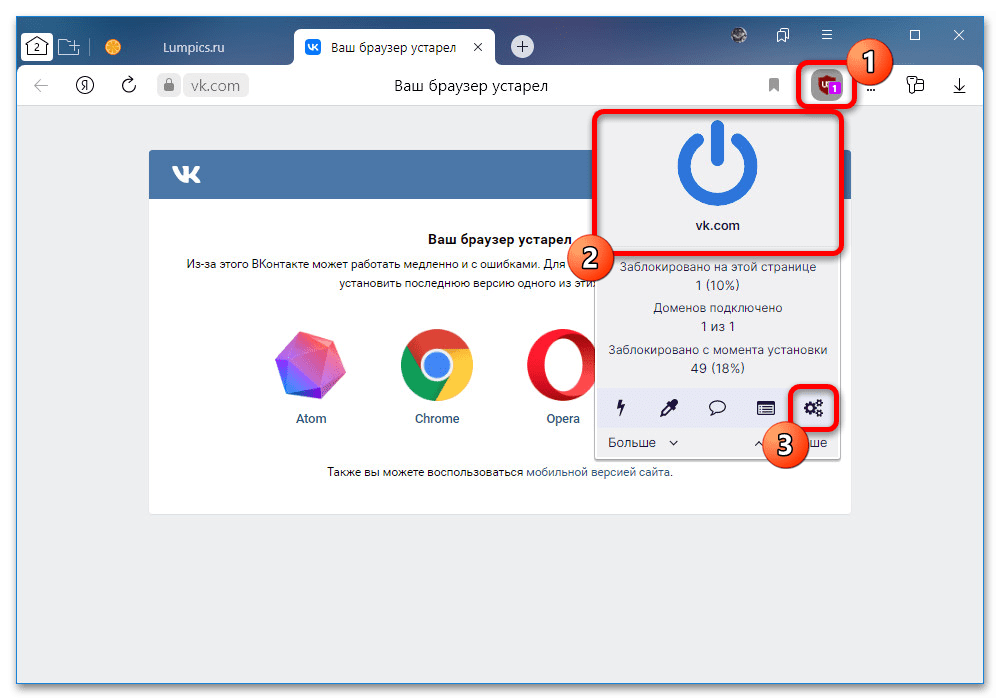The image size is (1000, 700).
Task: Click Доменов подключено statistic text
Action: pyautogui.click(x=717, y=308)
